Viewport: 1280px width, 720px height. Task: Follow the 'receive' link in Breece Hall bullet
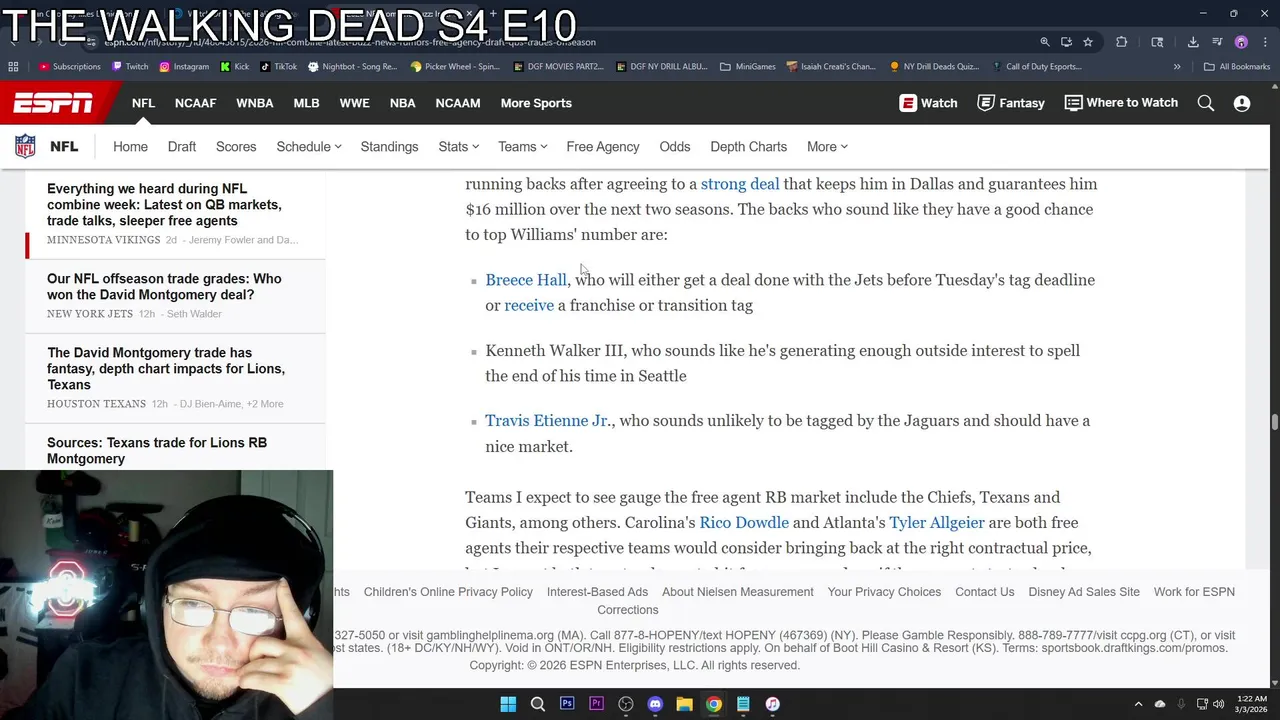click(529, 305)
